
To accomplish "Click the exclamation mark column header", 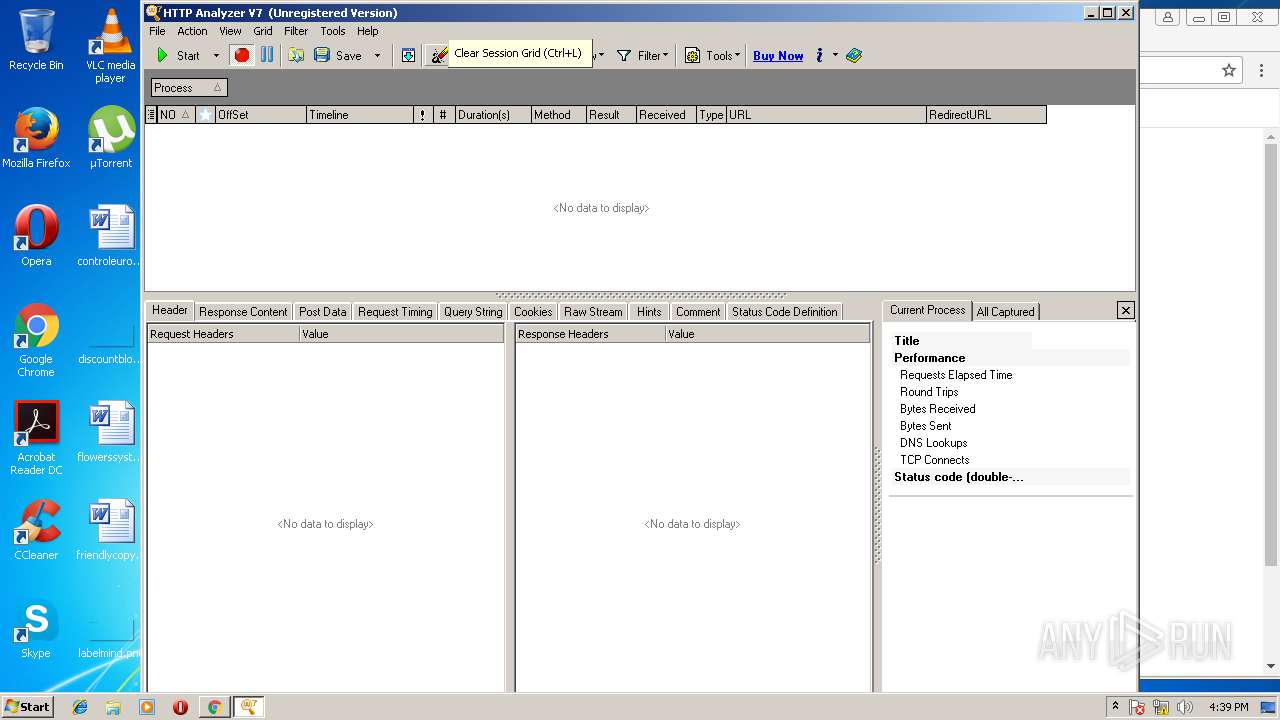I will tap(423, 115).
